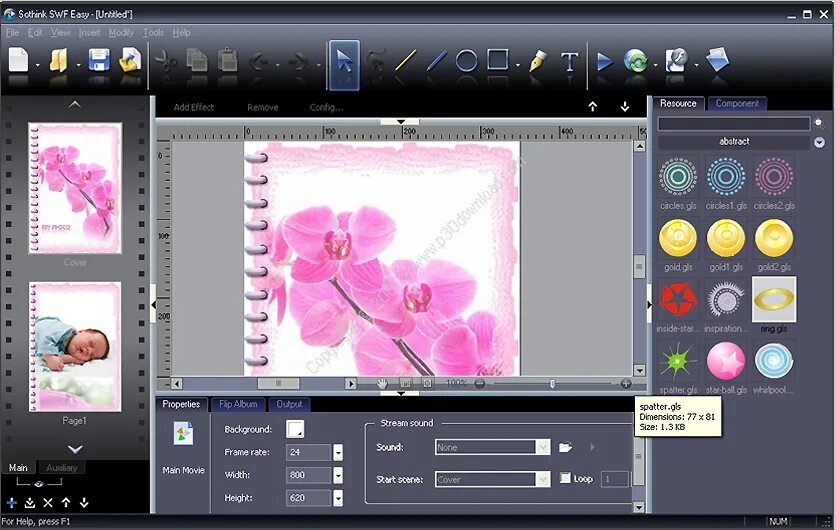
Task: Click scene list down chevron
Action: point(75,449)
